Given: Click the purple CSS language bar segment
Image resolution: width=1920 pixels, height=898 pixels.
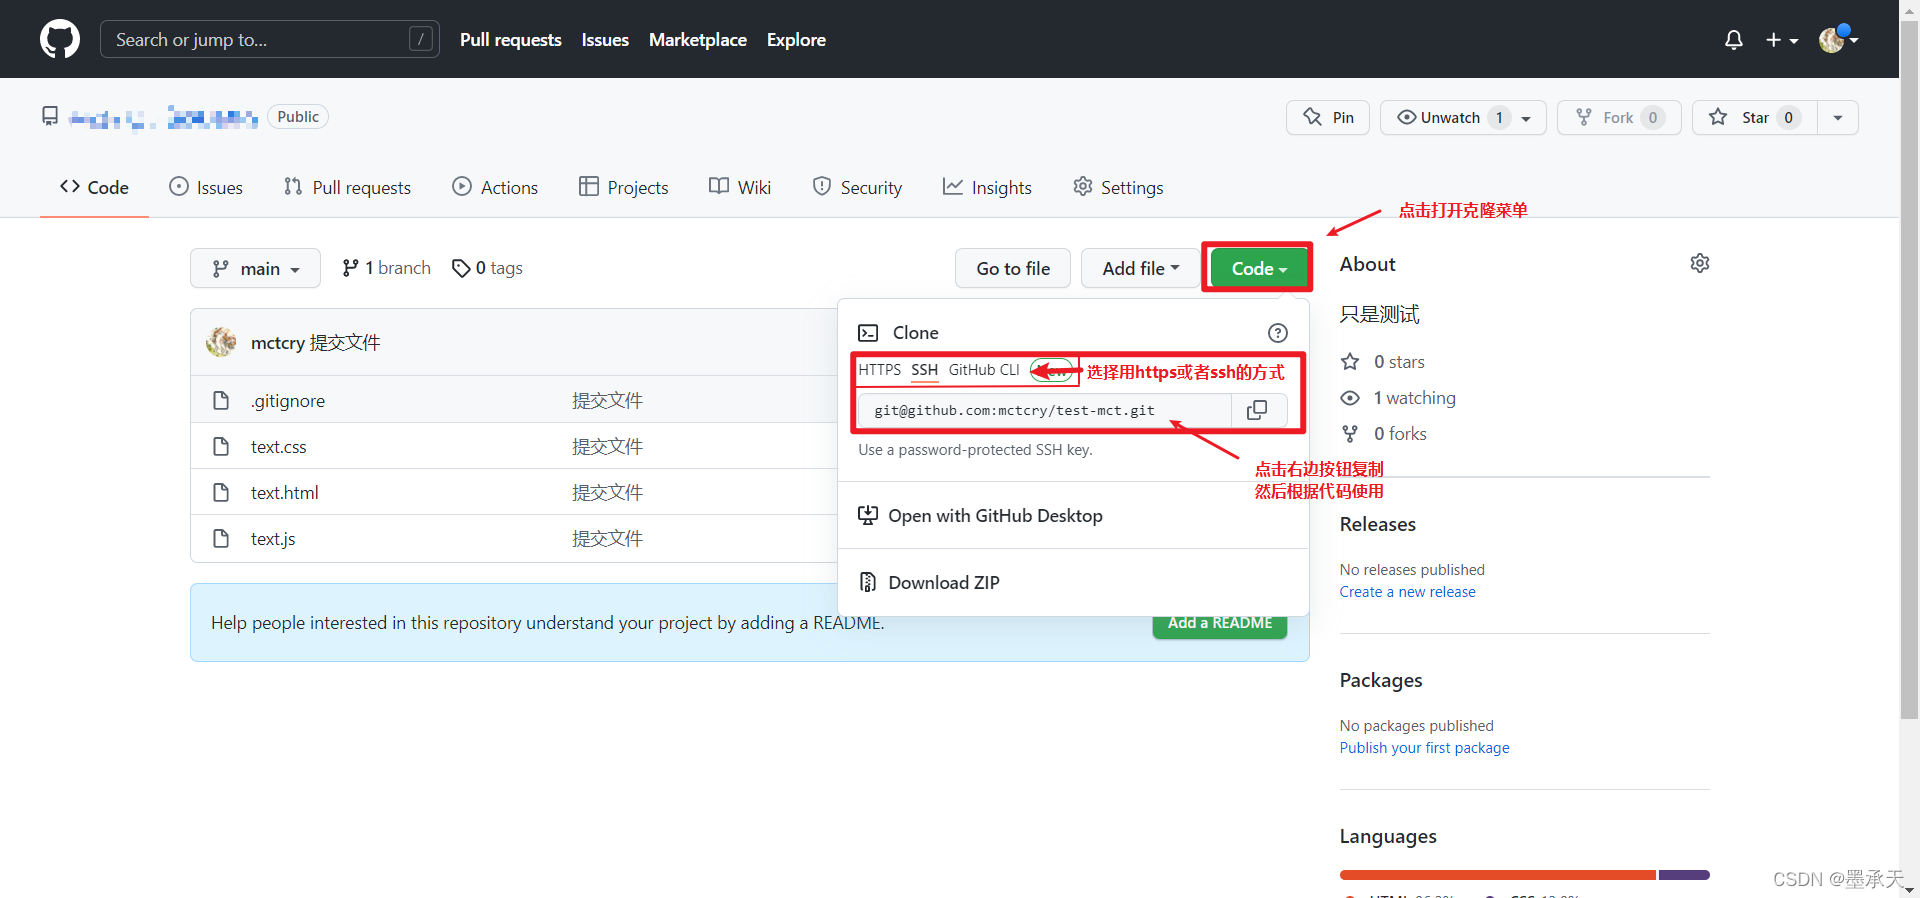Looking at the screenshot, I should tap(1684, 875).
